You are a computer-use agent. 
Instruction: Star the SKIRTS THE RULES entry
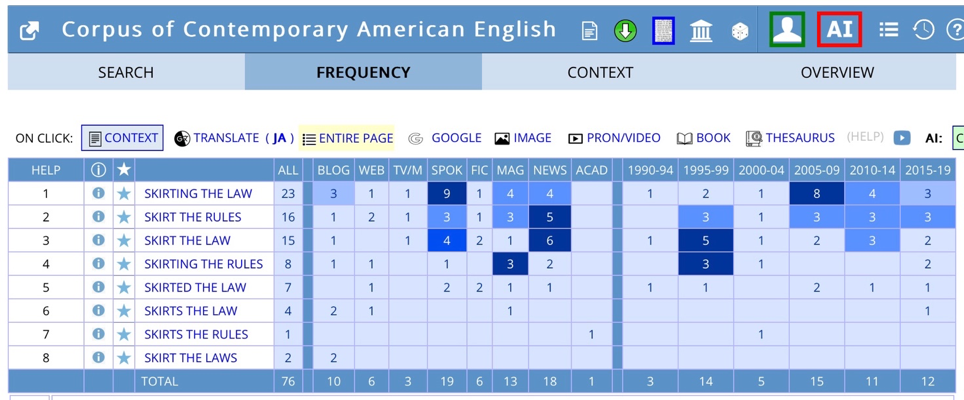click(x=124, y=334)
